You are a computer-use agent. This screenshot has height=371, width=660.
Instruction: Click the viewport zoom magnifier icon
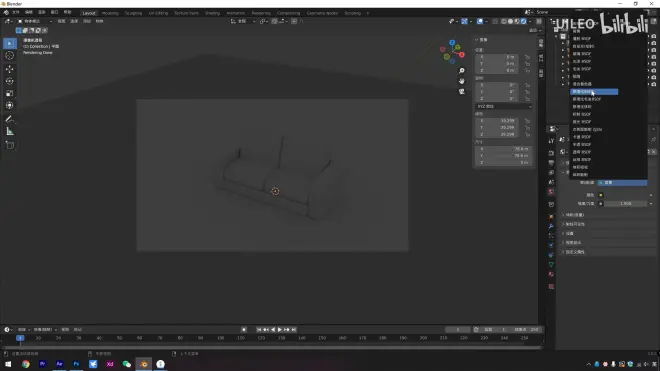462,71
